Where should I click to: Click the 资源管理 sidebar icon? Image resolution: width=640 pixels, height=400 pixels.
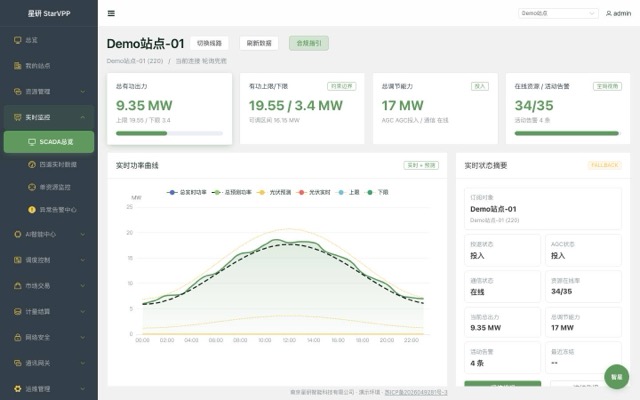(18, 91)
